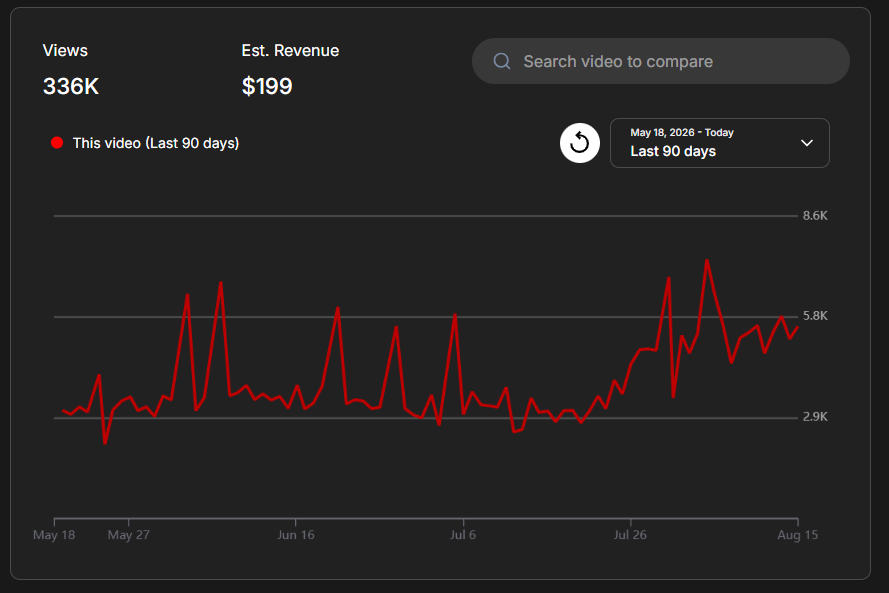Click the red legend dot for This video
The width and height of the screenshot is (889, 593).
(57, 143)
